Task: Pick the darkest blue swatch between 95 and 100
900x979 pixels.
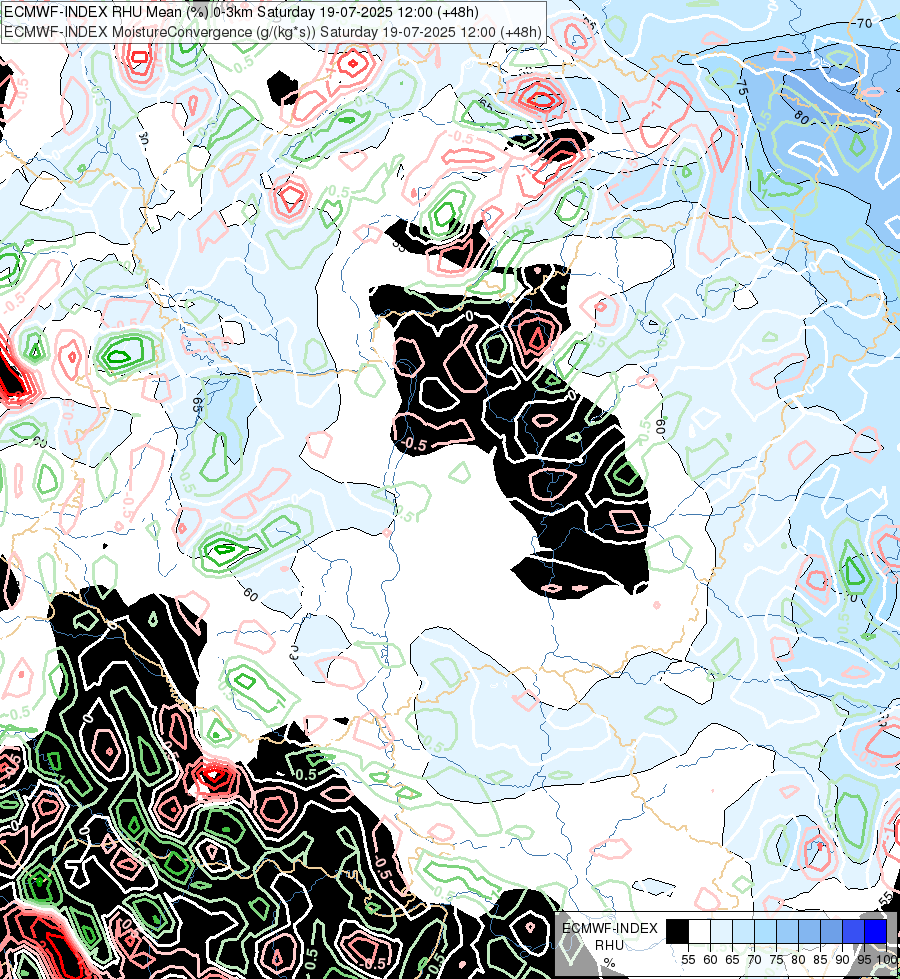Action: [876, 931]
